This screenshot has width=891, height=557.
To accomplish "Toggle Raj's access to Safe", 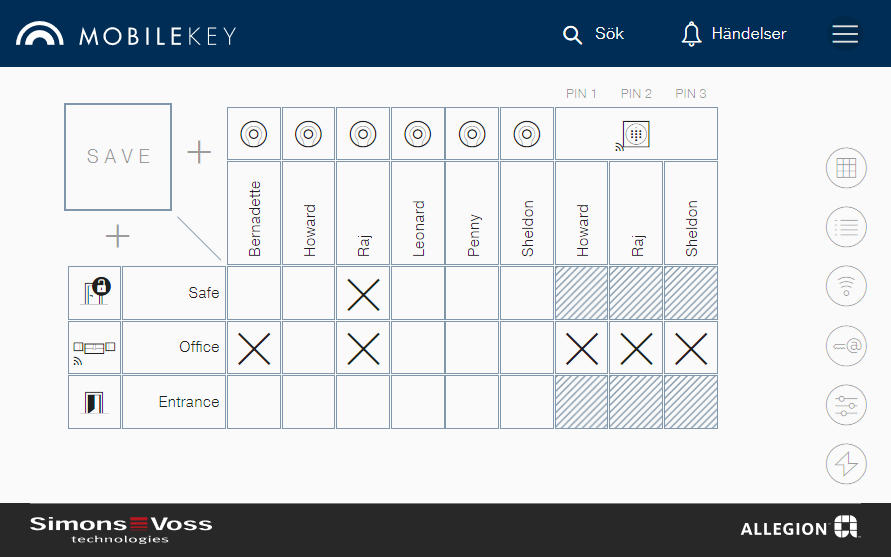I will pyautogui.click(x=363, y=293).
